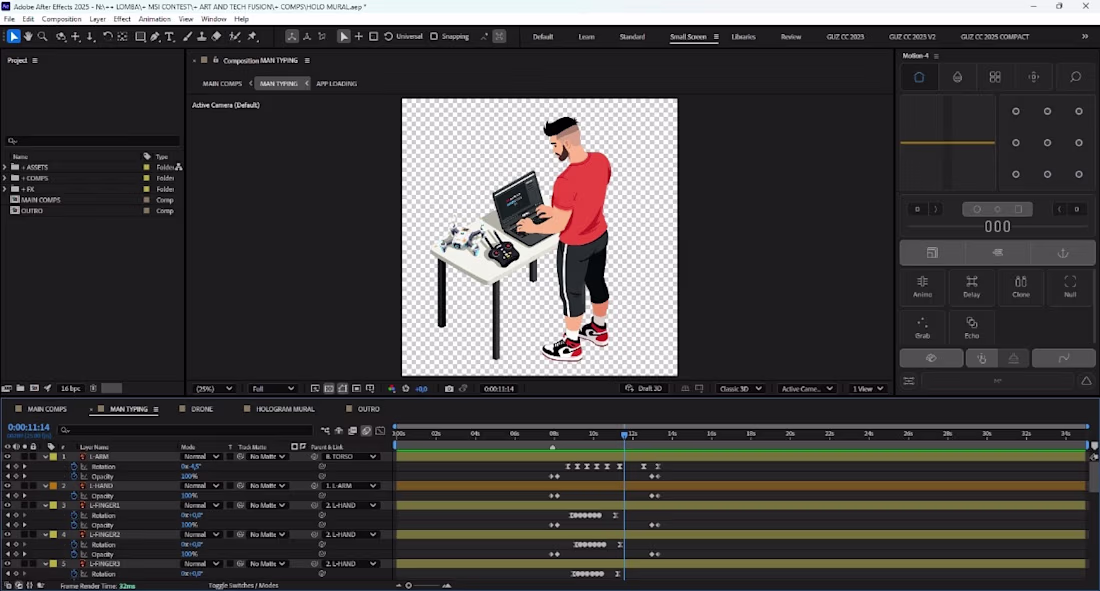Viewport: 1100px width, 591px height.
Task: Open the Animation menu
Action: coord(154,19)
